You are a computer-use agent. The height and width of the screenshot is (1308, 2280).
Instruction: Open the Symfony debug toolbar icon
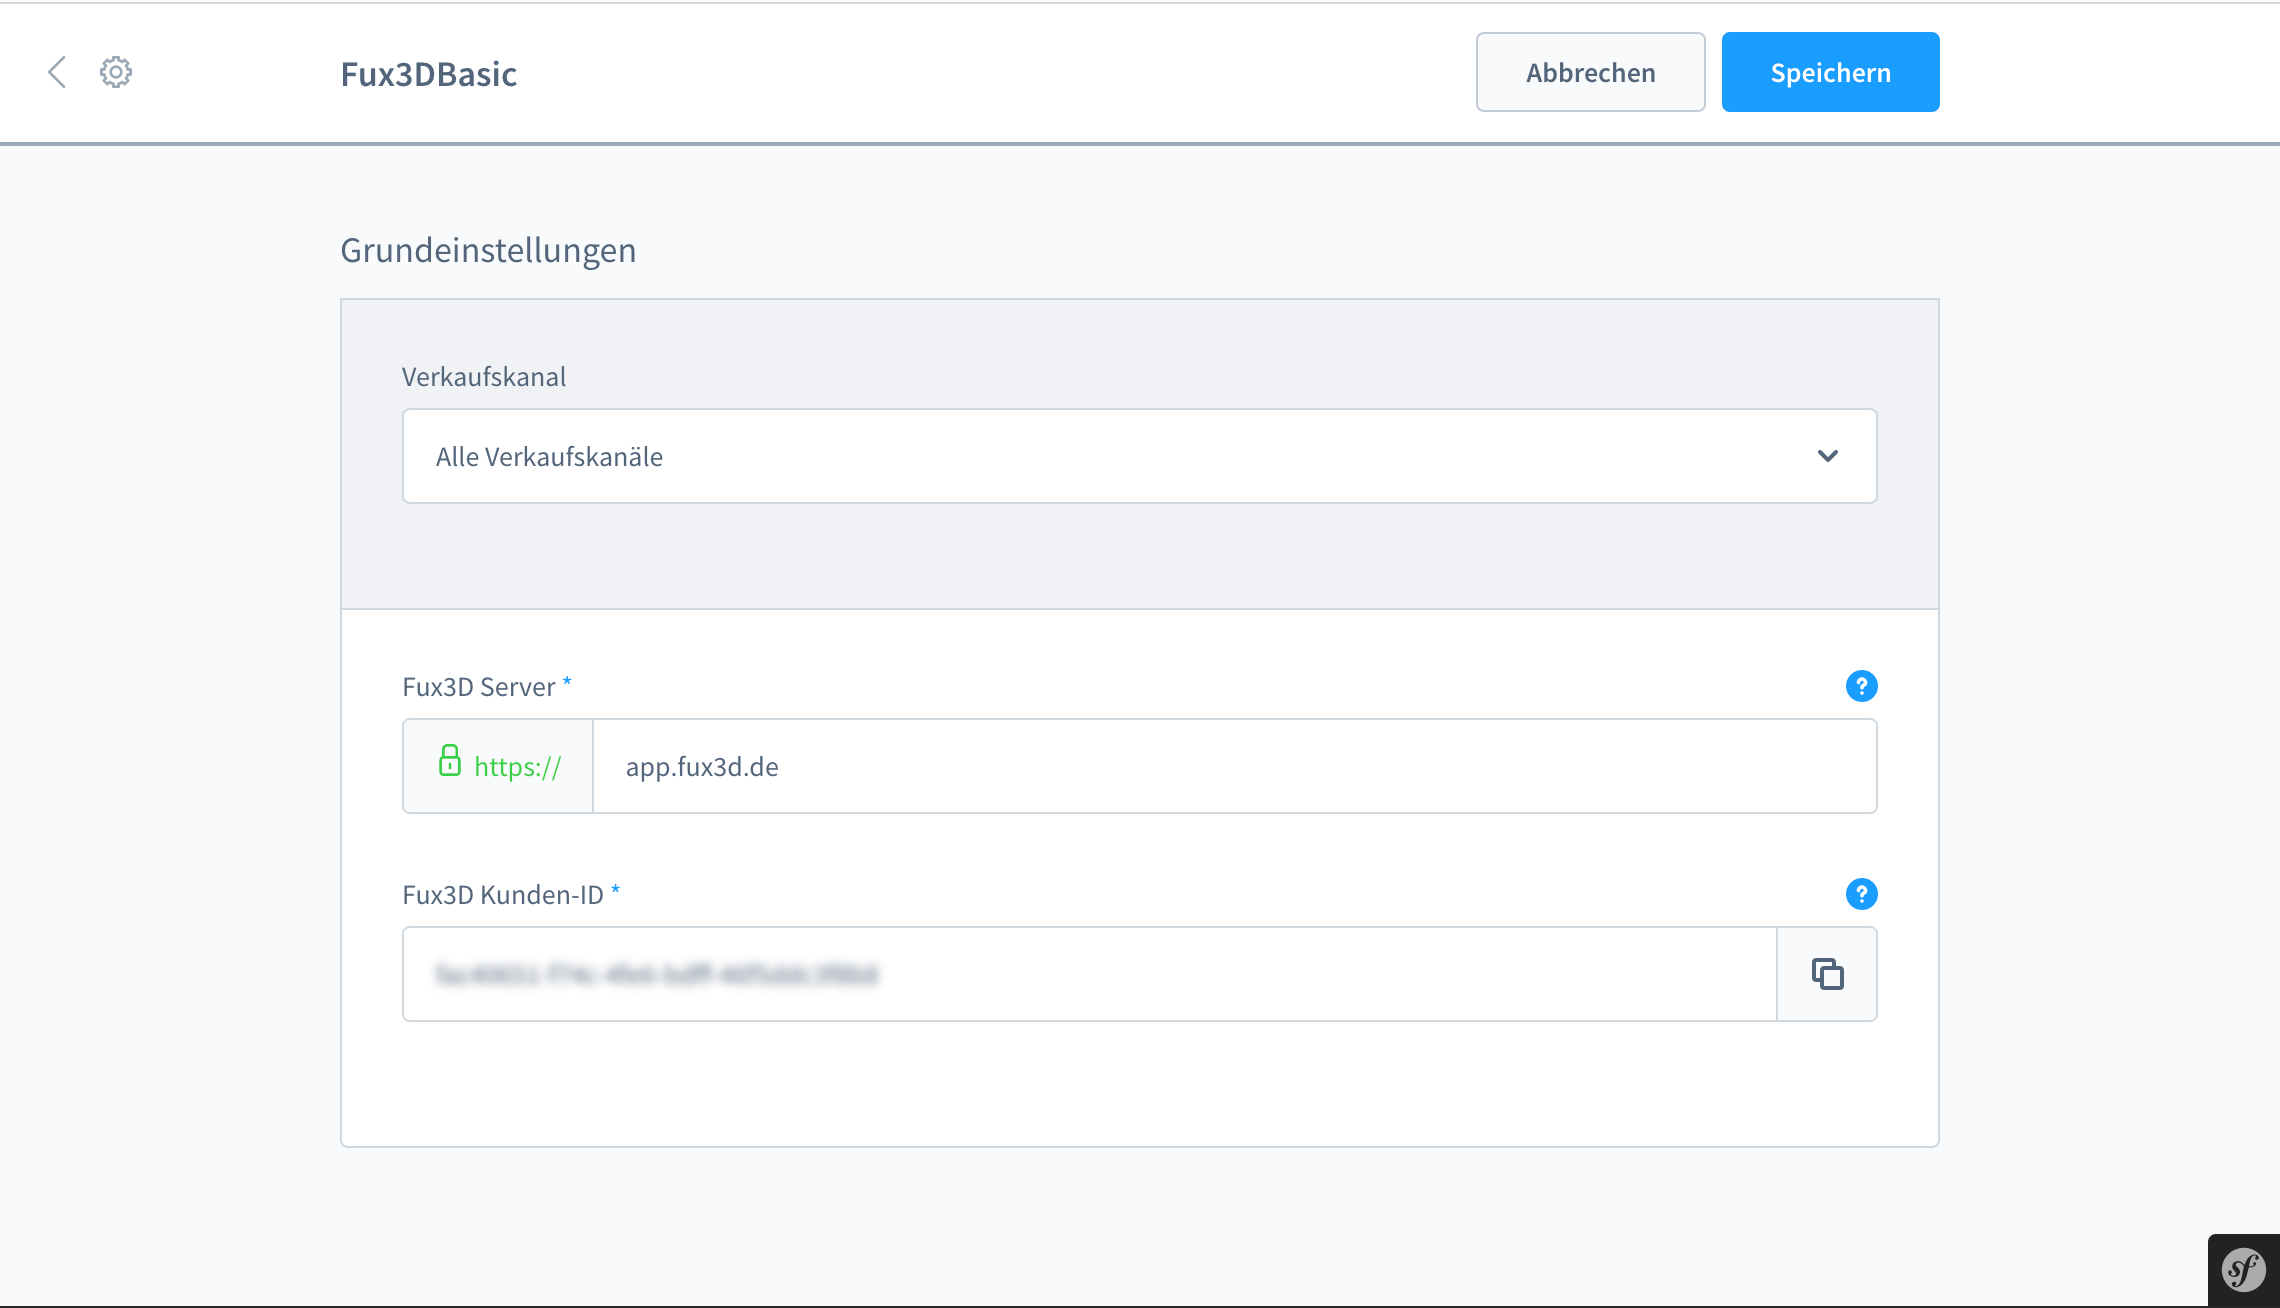(2243, 1271)
